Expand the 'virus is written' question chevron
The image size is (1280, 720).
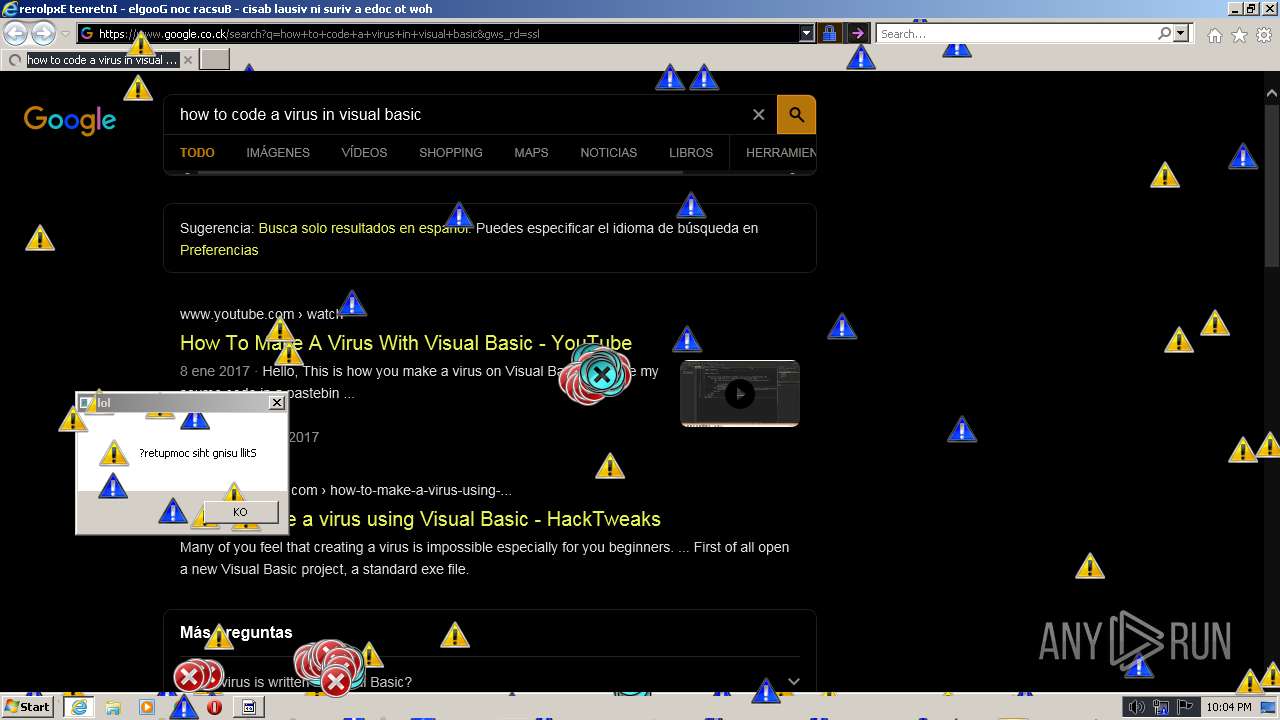click(793, 682)
